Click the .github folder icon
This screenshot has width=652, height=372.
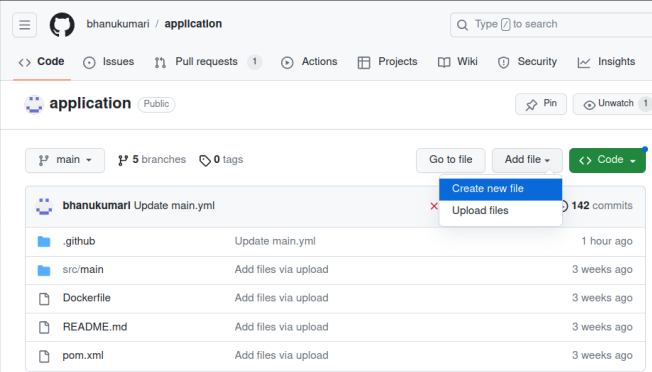tap(44, 241)
